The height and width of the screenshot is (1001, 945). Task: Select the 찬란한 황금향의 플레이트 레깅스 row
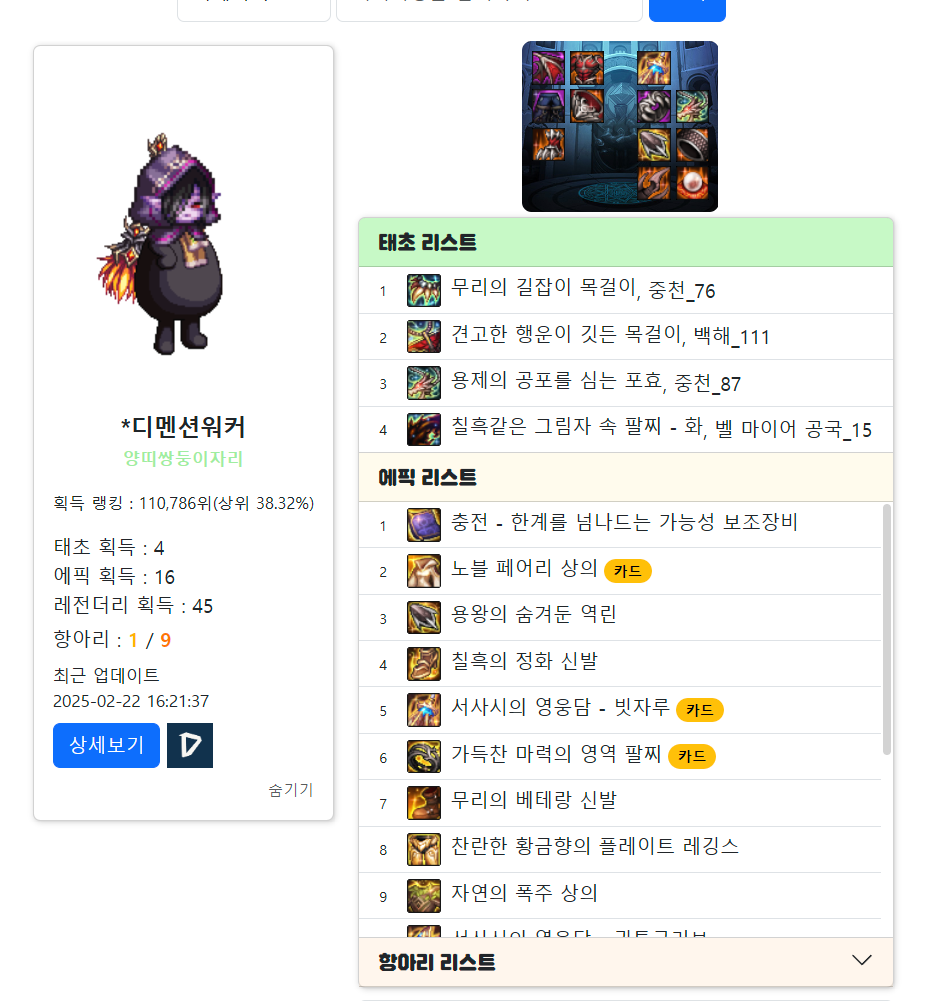point(620,850)
